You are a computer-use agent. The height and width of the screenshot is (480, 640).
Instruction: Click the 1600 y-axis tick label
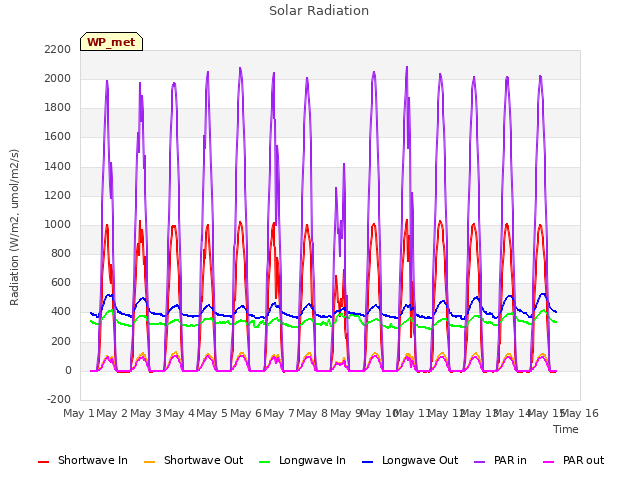click(x=58, y=137)
